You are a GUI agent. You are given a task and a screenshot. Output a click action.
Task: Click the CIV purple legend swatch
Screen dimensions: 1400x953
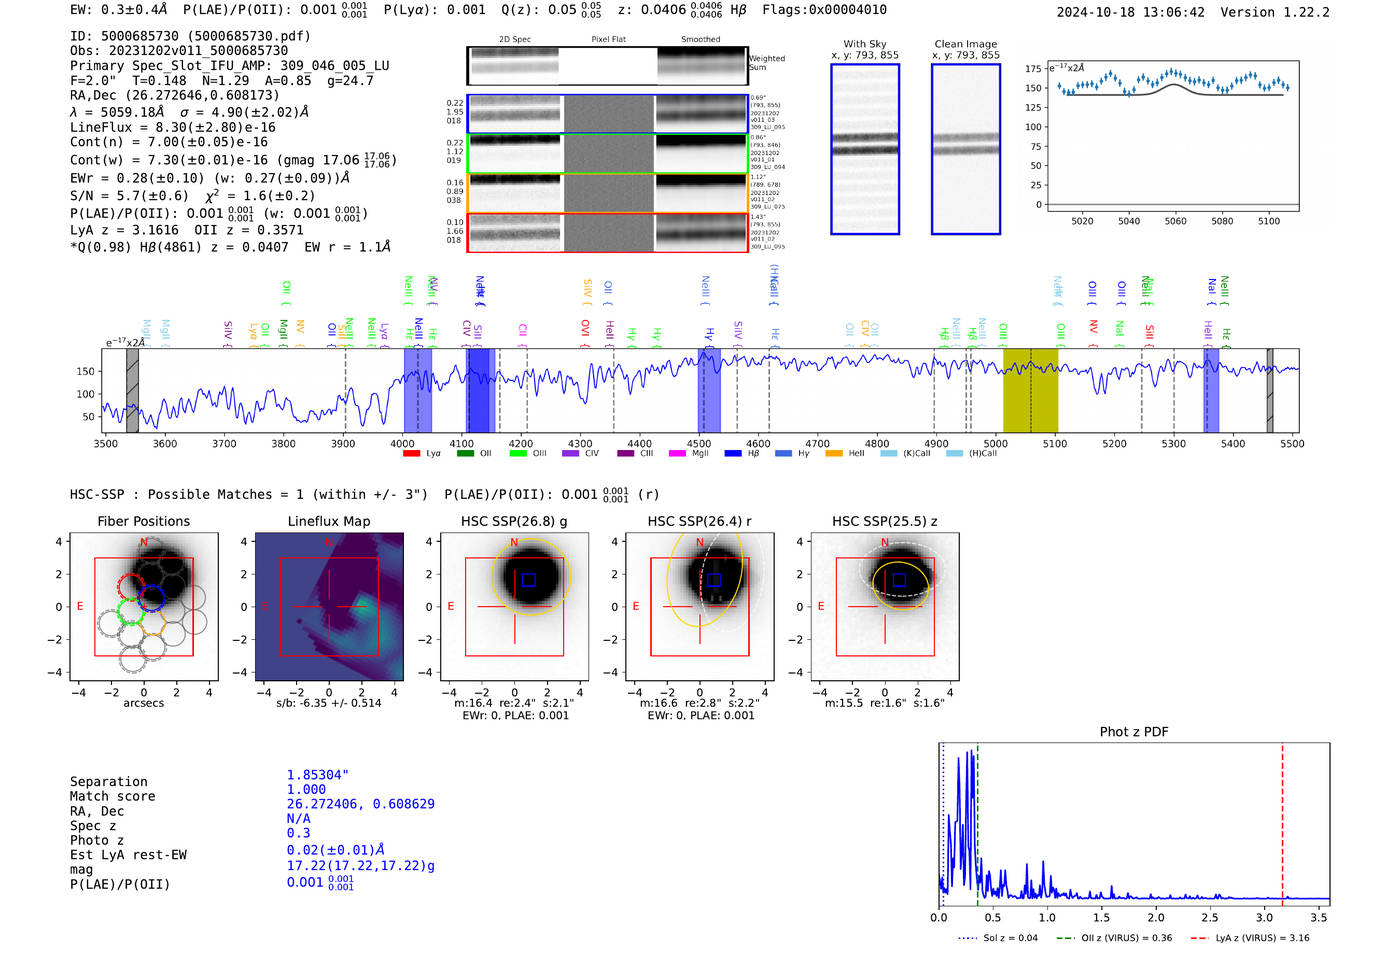tap(571, 453)
